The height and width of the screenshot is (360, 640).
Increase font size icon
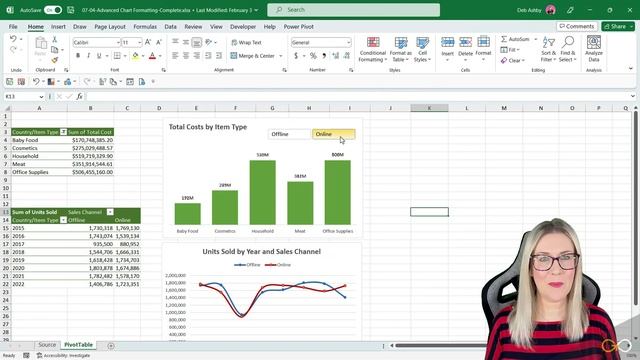click(148, 42)
